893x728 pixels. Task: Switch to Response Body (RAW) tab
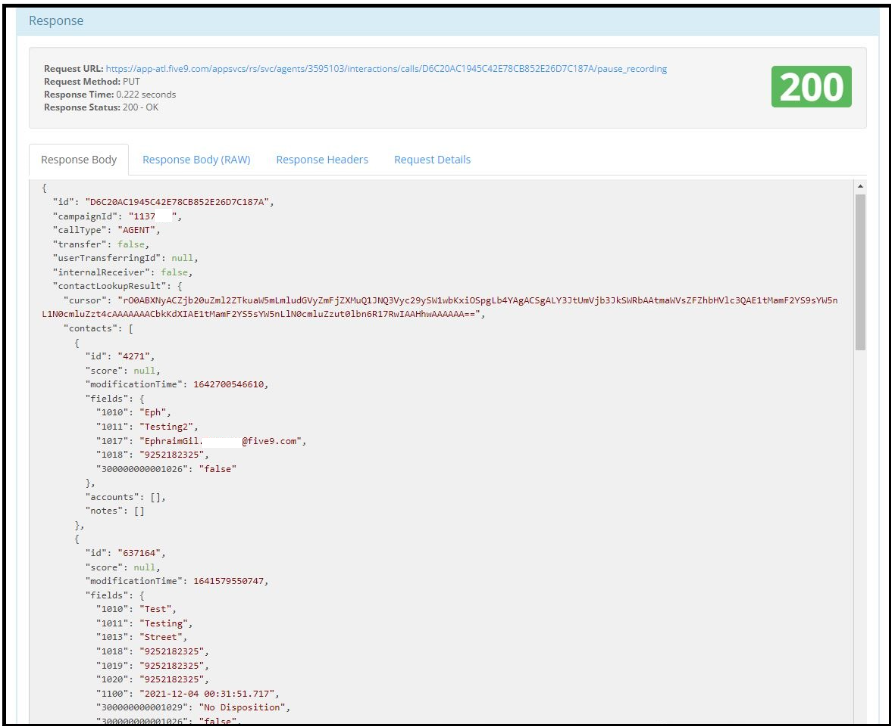point(196,160)
